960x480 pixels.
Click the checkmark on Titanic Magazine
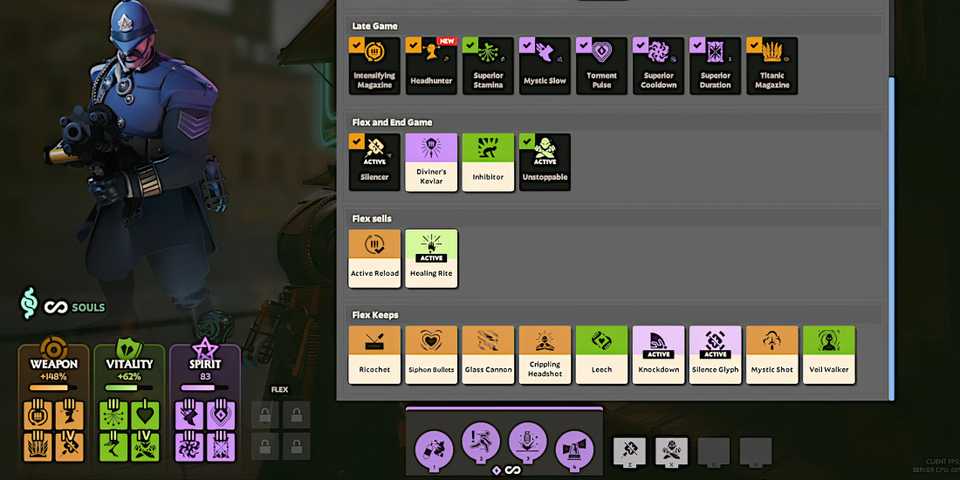click(x=754, y=44)
